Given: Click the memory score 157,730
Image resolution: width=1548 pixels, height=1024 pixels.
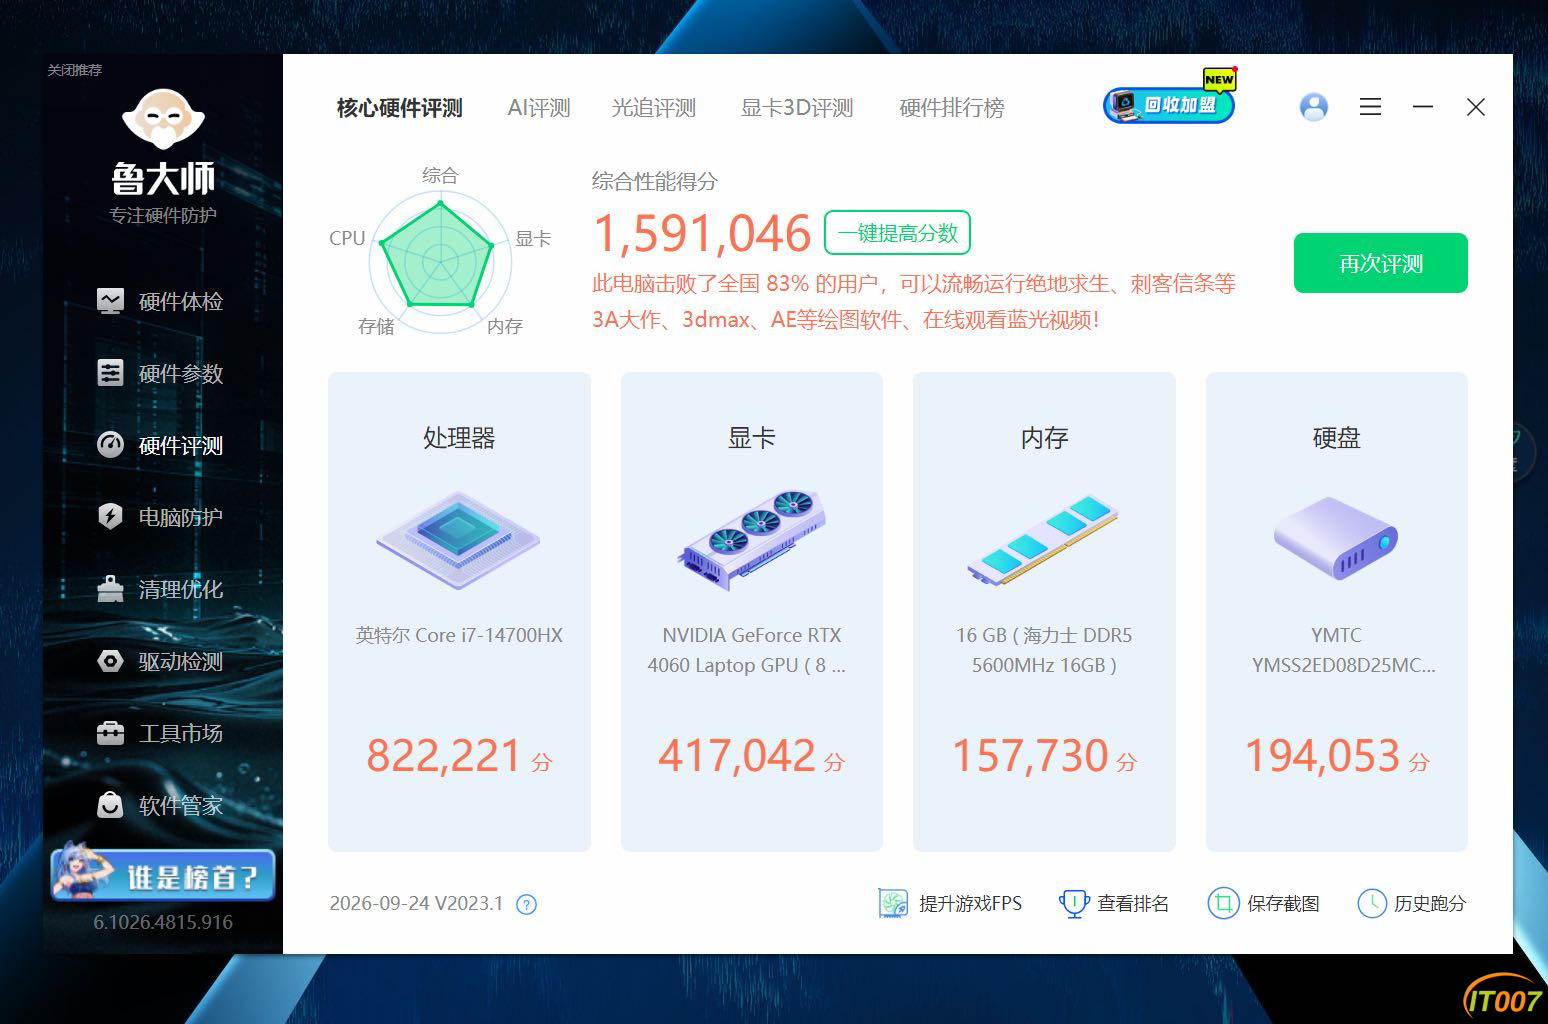Looking at the screenshot, I should tap(1030, 755).
